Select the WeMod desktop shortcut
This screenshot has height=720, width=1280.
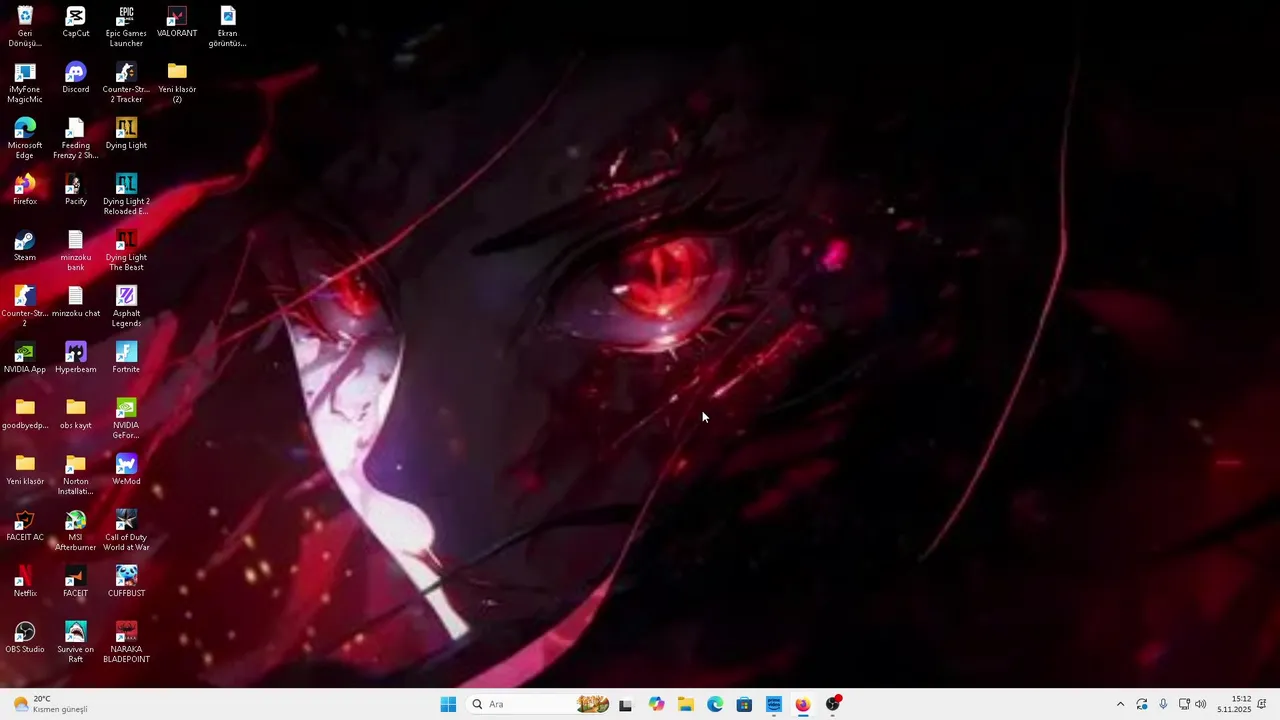click(126, 470)
